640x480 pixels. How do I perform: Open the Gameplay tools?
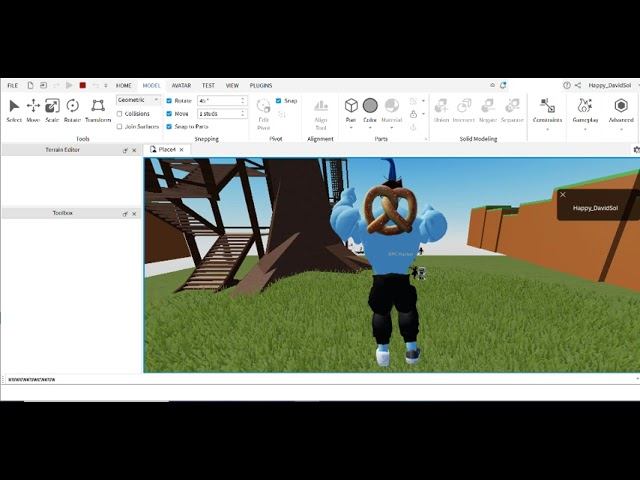tap(585, 110)
